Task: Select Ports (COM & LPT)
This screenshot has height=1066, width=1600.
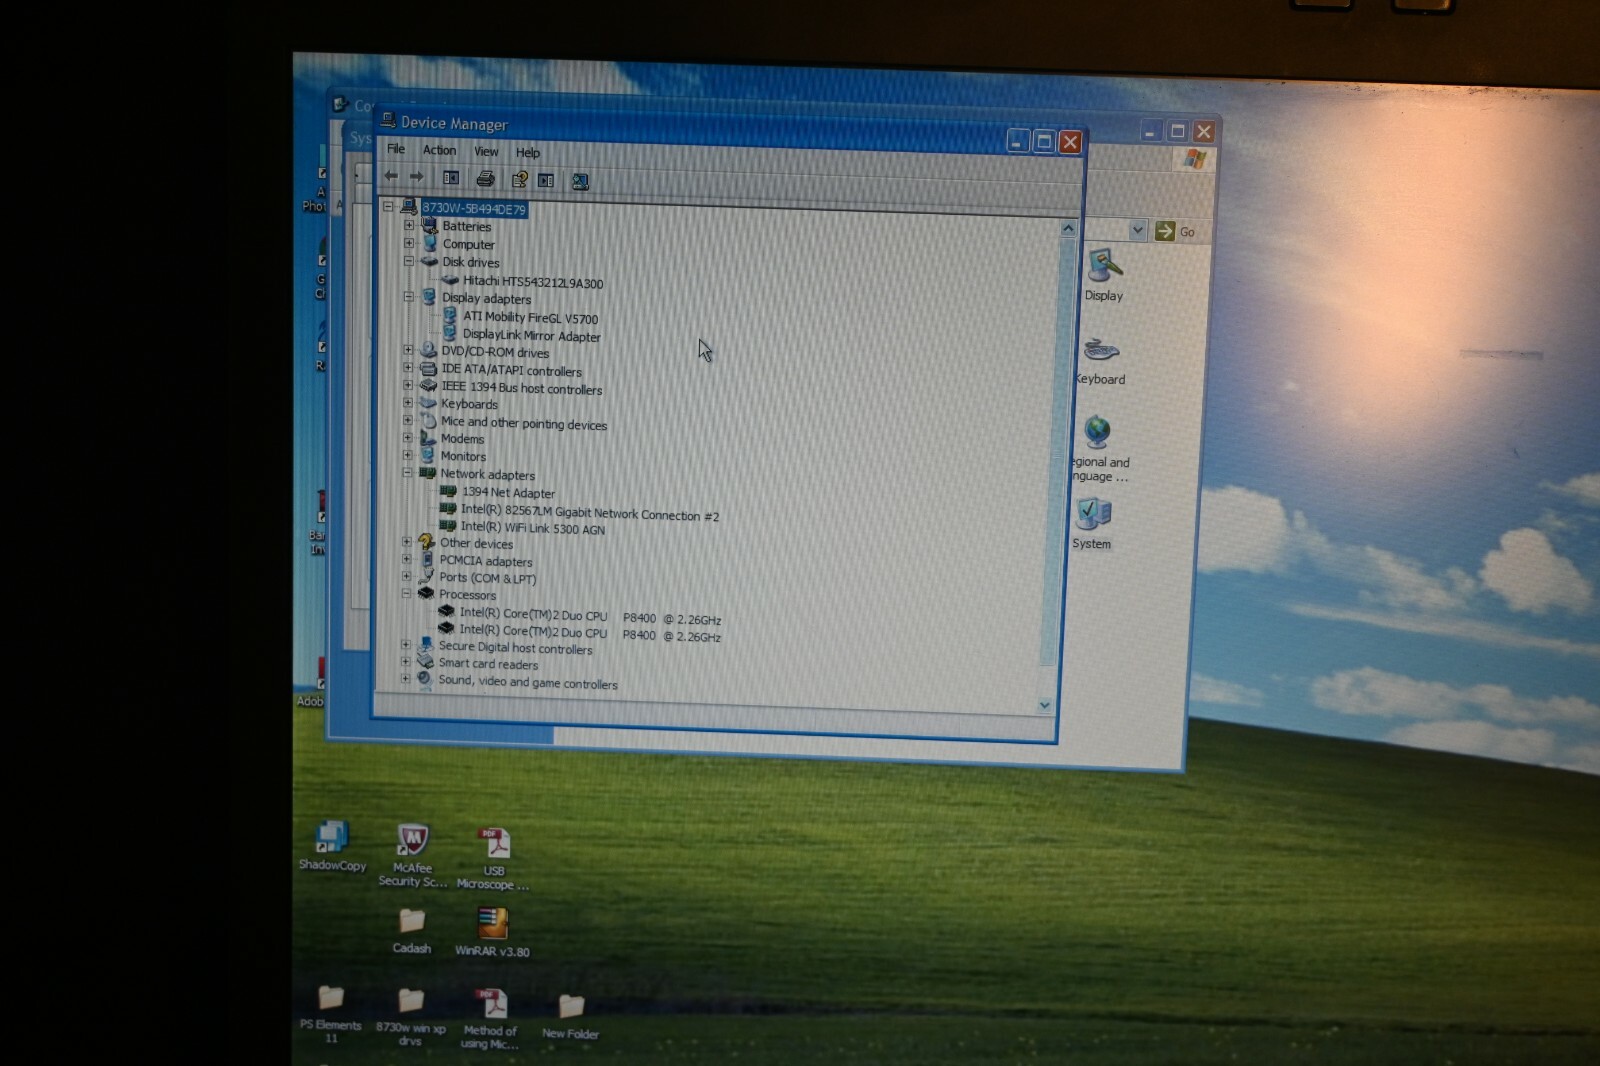Action: pos(487,578)
